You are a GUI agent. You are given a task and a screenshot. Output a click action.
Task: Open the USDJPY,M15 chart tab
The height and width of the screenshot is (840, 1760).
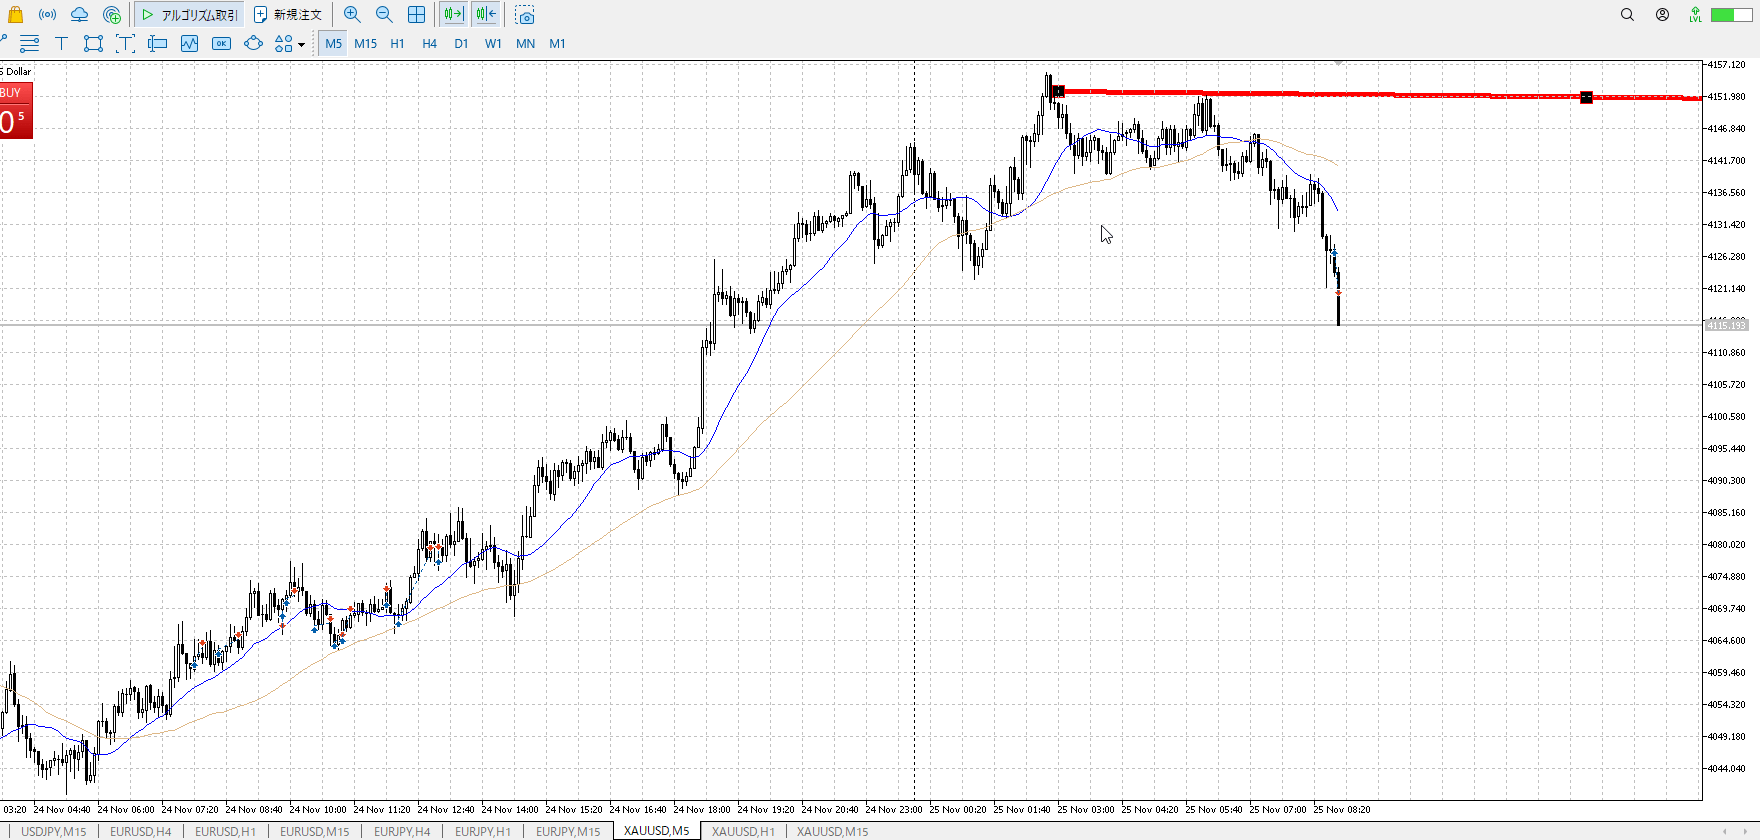click(x=54, y=831)
